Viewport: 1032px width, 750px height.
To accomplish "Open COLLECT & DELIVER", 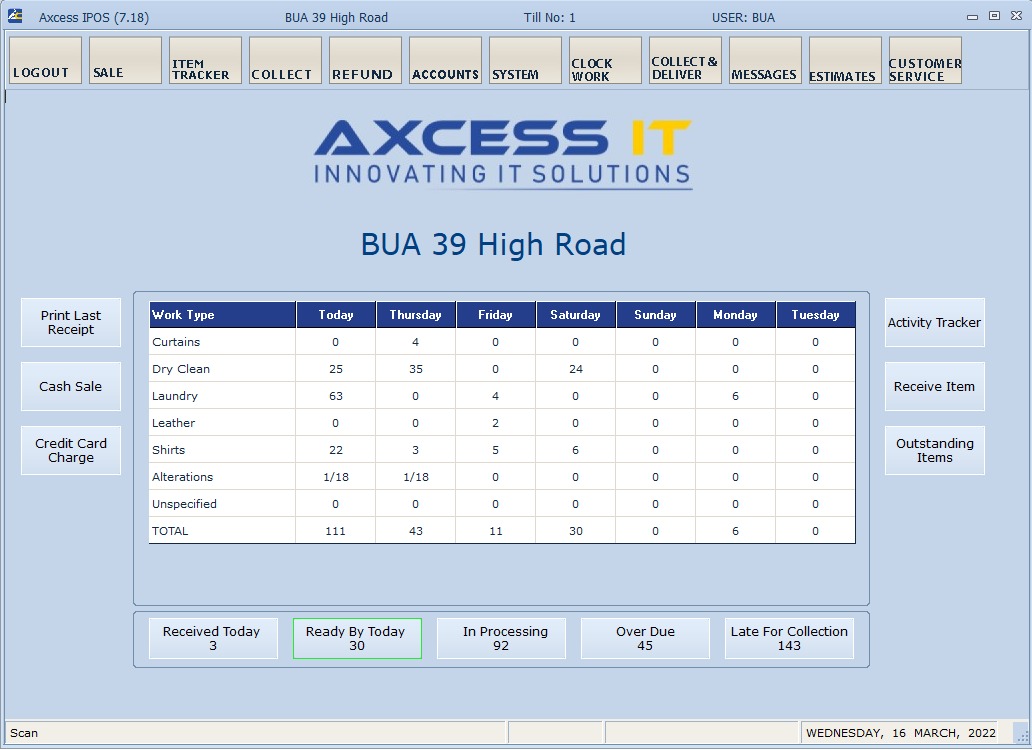I will tap(684, 60).
